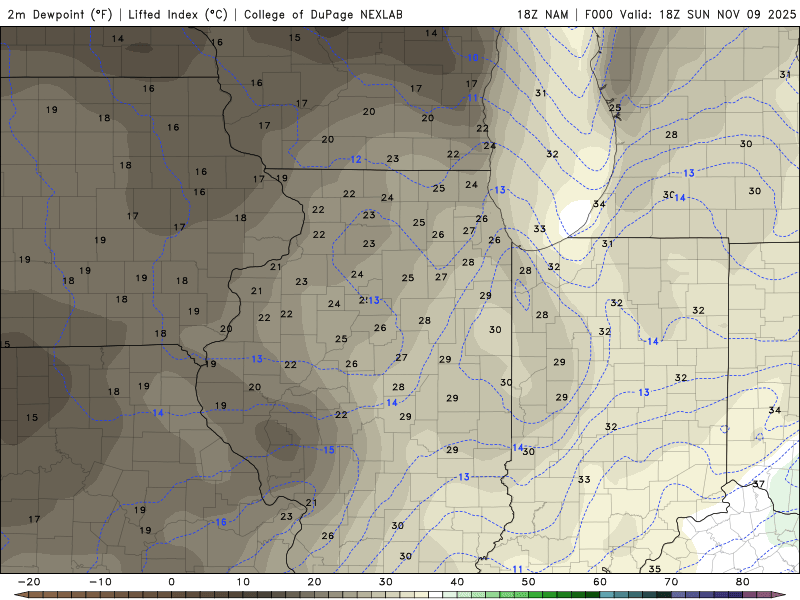
Task: Click the '40' label on the color scale
Action: click(x=457, y=582)
